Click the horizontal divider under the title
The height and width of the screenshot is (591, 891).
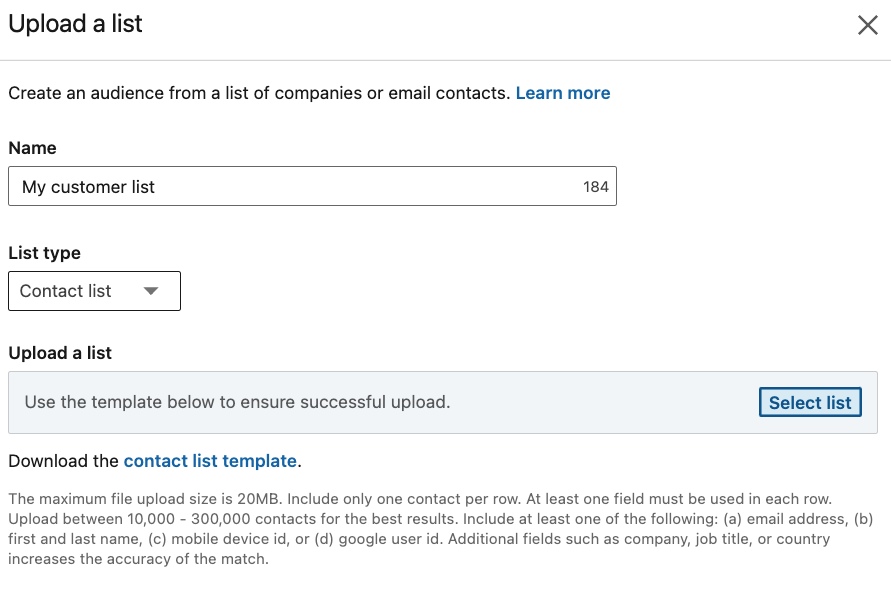(446, 60)
